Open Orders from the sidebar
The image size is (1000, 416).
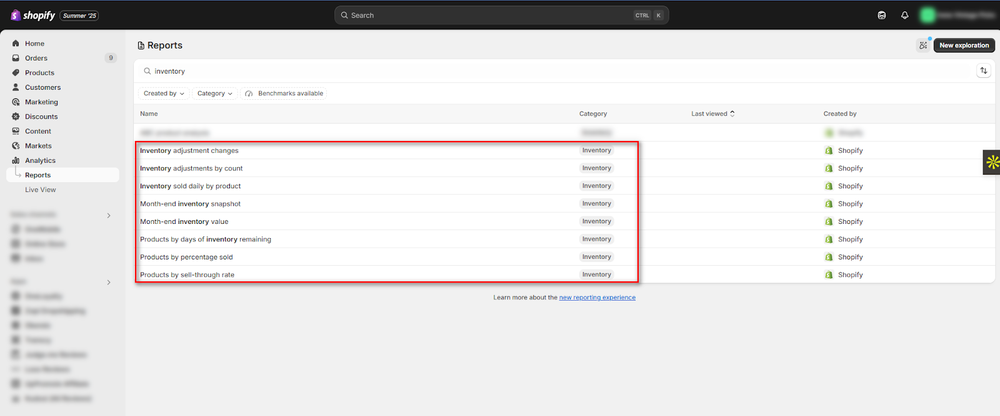tap(36, 58)
